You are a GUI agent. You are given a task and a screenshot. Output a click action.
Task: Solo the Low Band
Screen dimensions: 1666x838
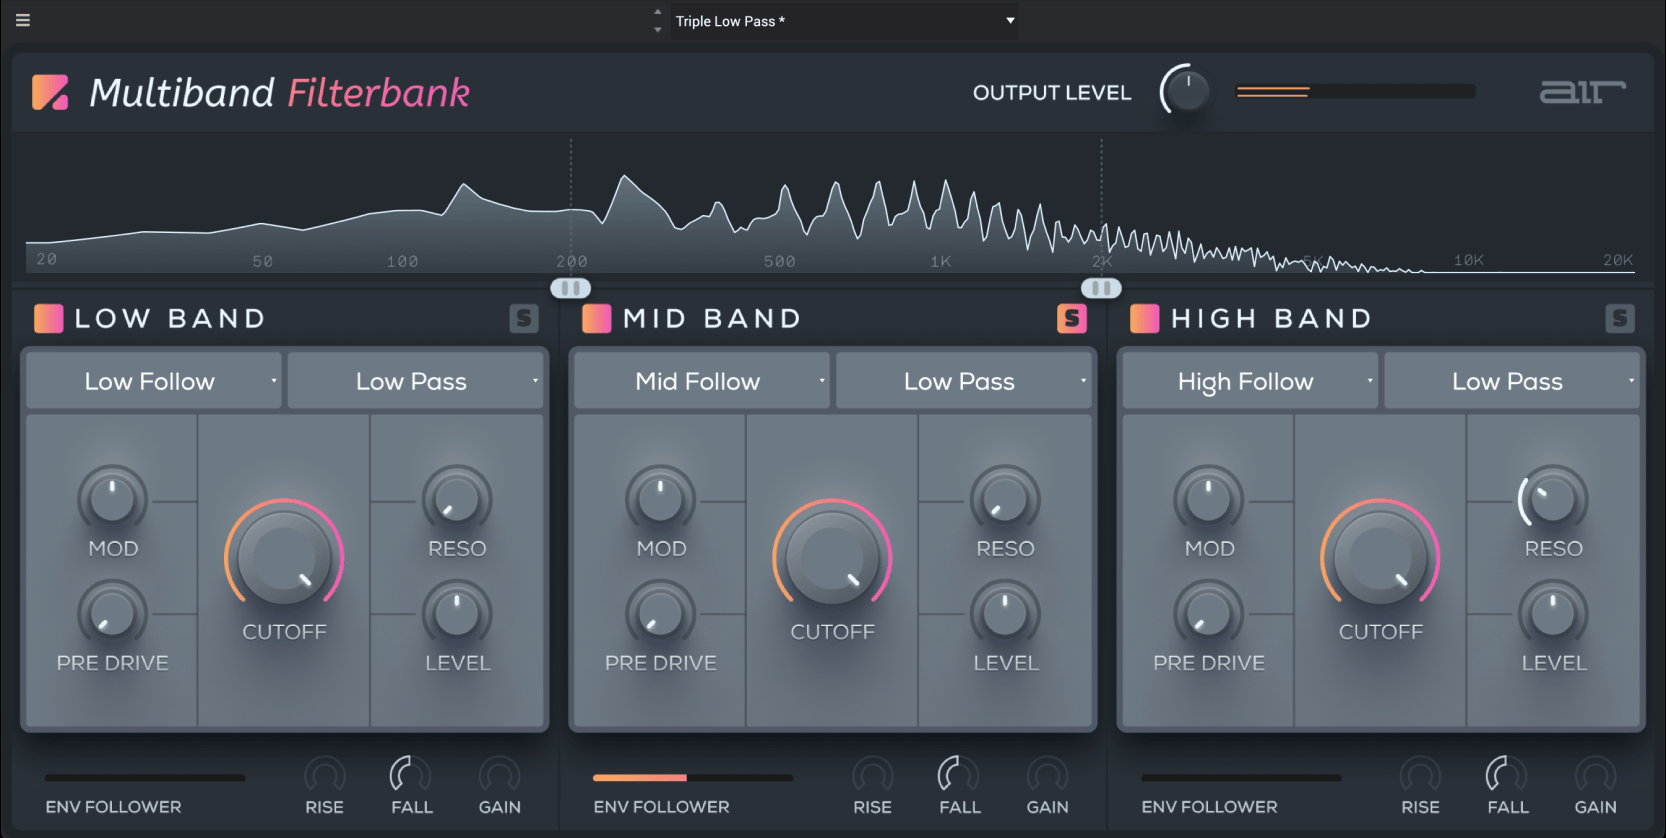[x=524, y=318]
